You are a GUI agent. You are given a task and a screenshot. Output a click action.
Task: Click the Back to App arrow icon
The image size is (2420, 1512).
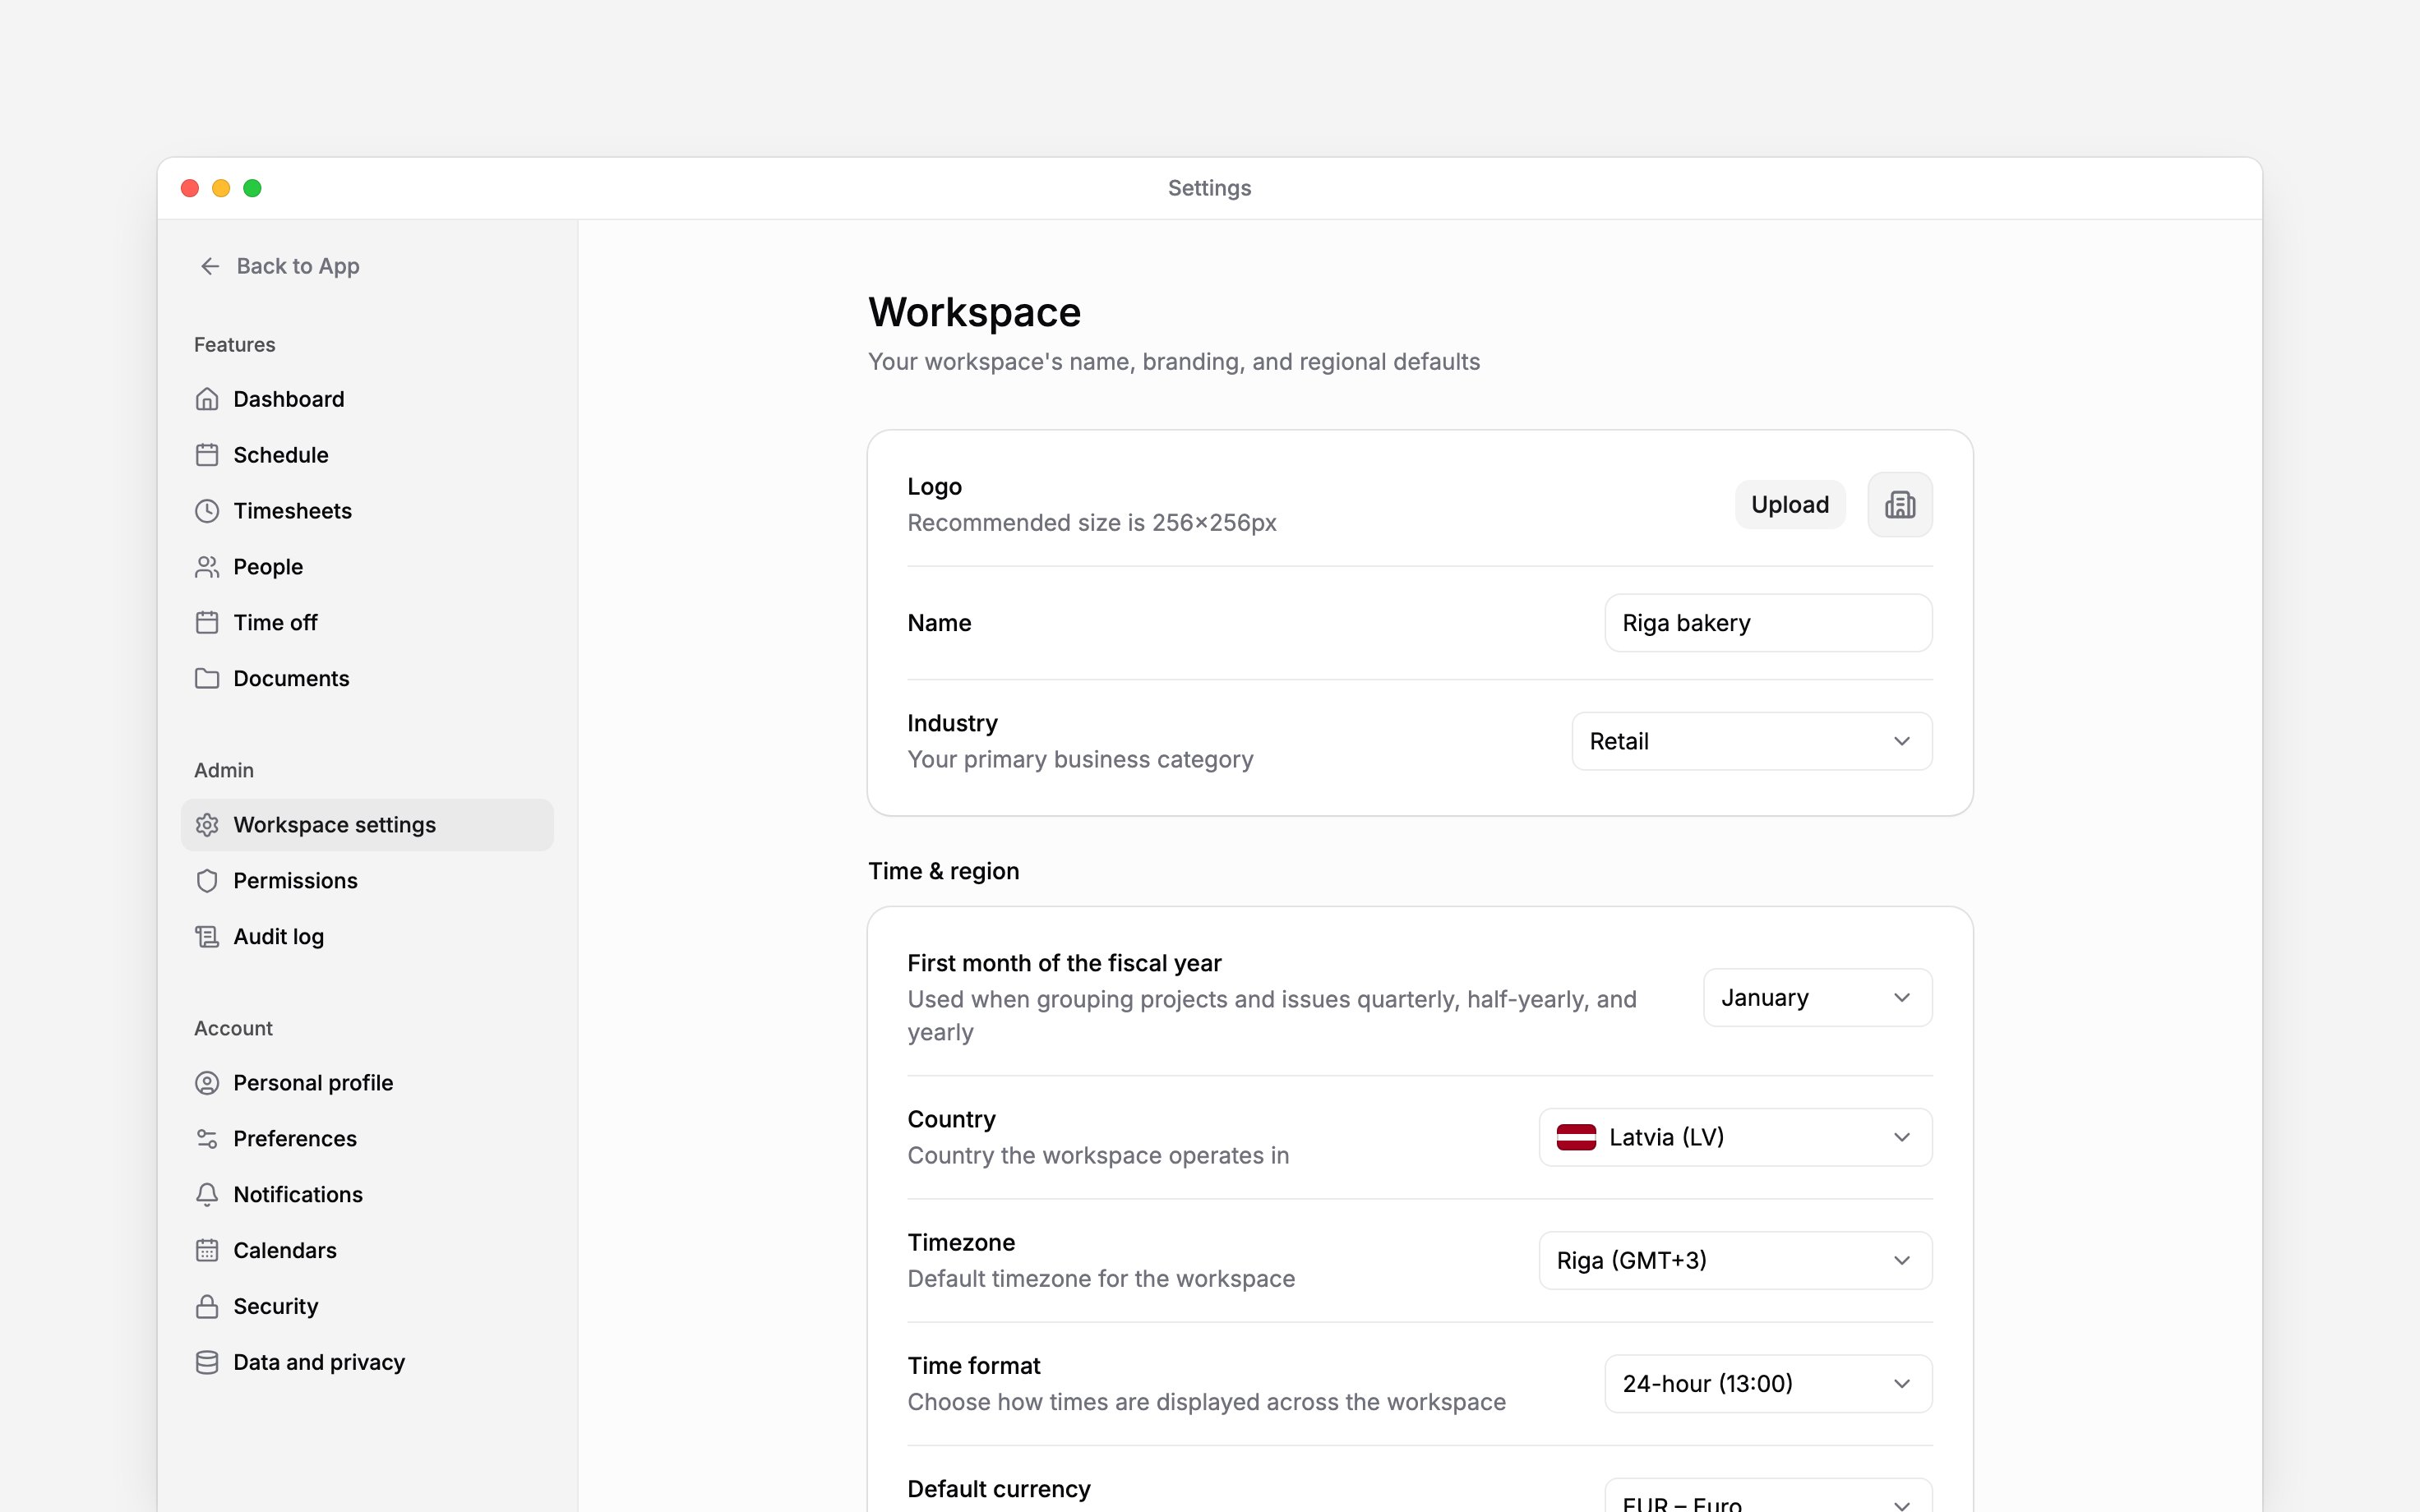point(210,266)
